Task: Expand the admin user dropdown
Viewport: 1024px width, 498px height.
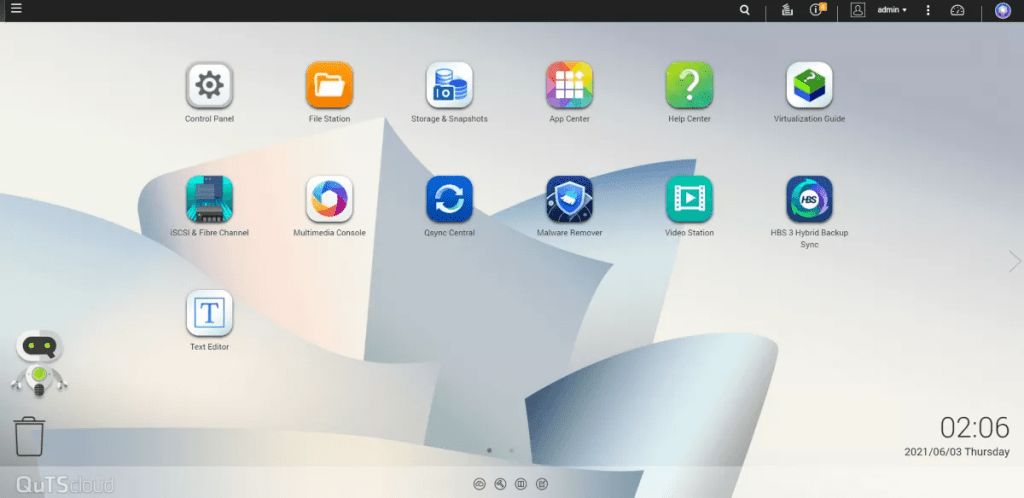Action: pyautogui.click(x=892, y=10)
